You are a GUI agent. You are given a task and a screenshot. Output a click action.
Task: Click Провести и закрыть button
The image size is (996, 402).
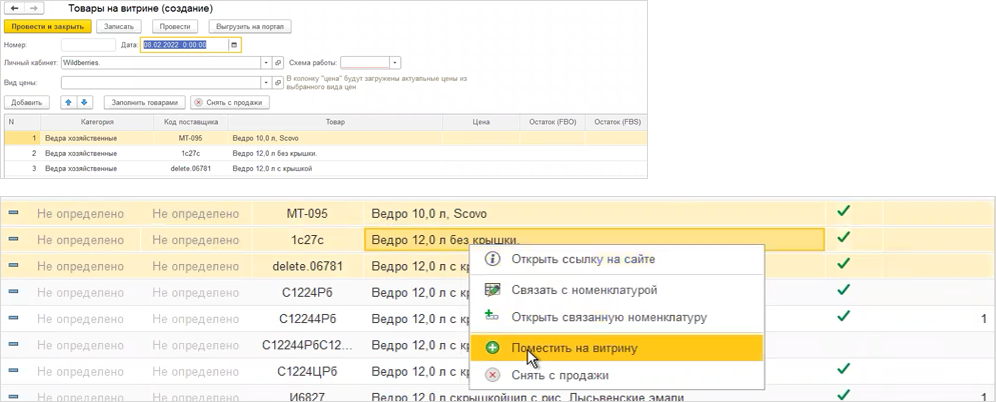tap(48, 27)
